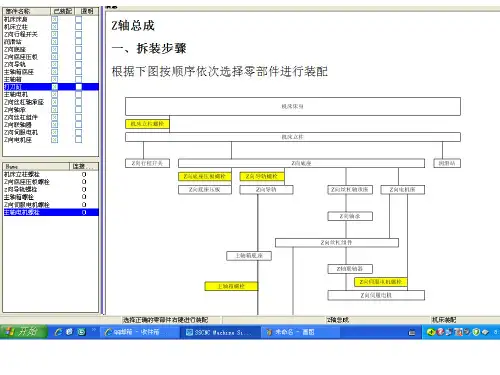
Task: Click the yellow 机床立柱螺栓 diagram box
Action: tap(147, 124)
